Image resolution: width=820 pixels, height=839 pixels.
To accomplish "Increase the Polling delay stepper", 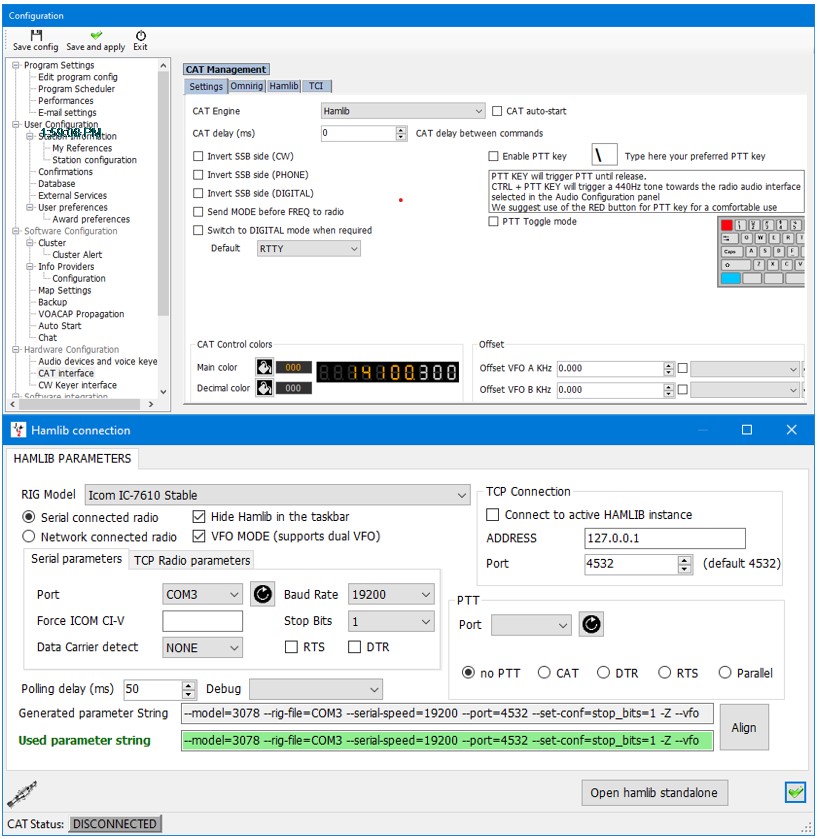I will tap(189, 685).
